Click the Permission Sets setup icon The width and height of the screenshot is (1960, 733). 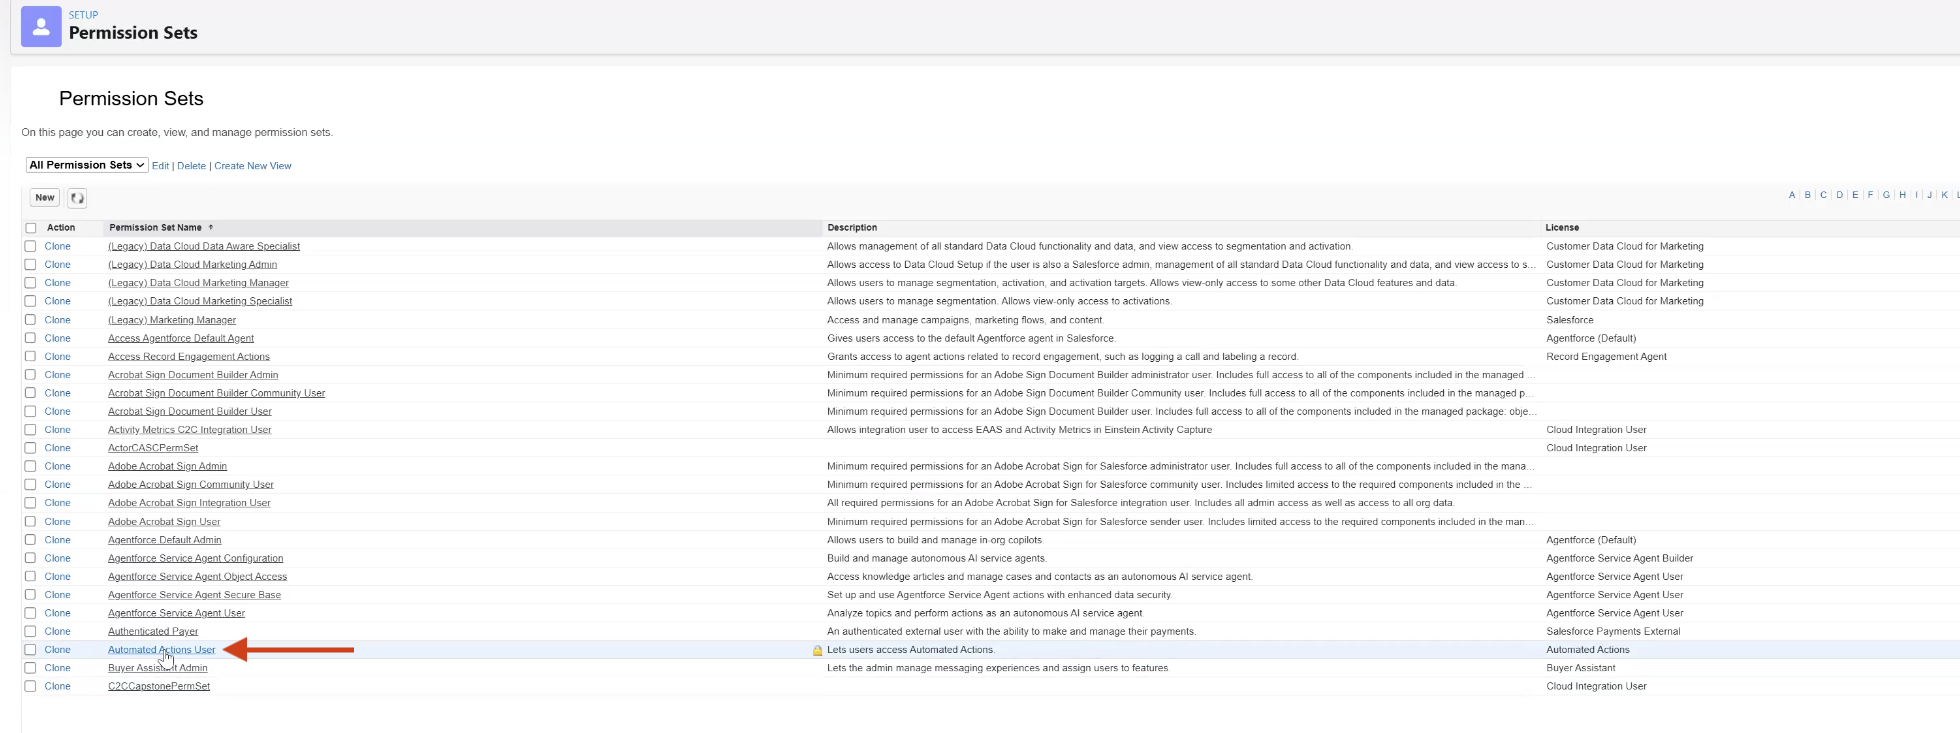click(41, 27)
